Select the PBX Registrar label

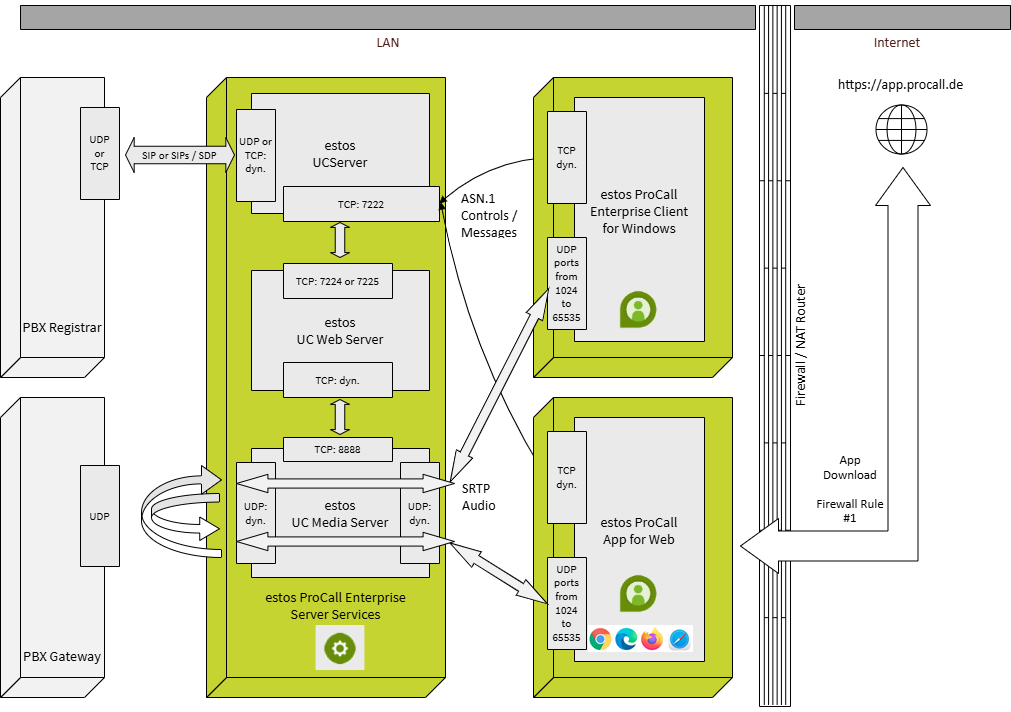pyautogui.click(x=62, y=328)
